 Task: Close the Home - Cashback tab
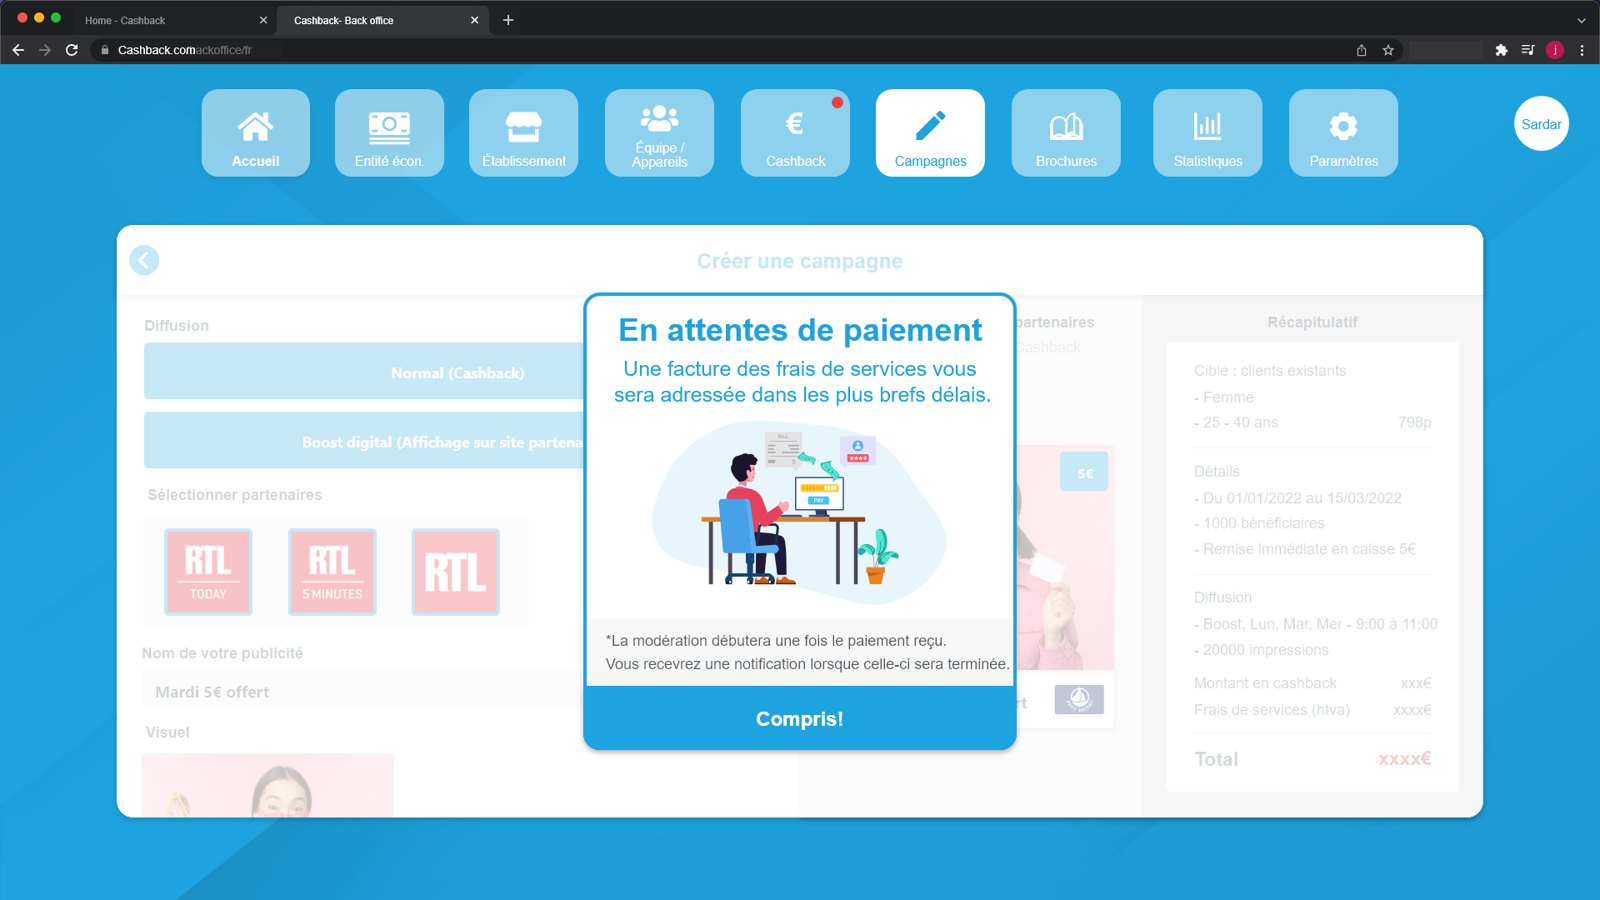(263, 20)
